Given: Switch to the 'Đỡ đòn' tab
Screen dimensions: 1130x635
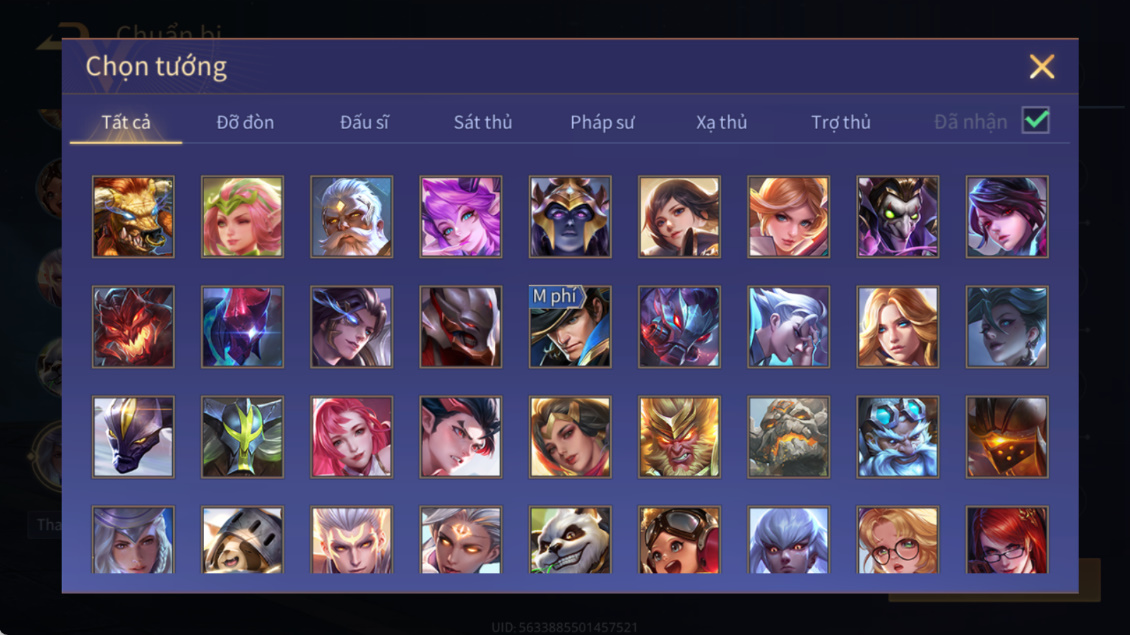Looking at the screenshot, I should [245, 122].
